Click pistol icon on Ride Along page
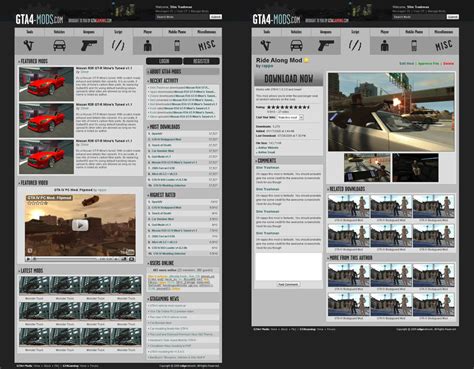The width and height of the screenshot is (474, 369). click(x=326, y=45)
